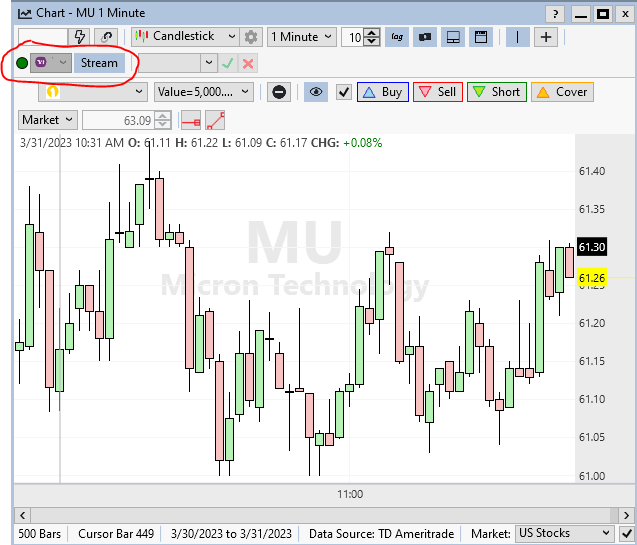Screen dimensions: 637x545
Task: Click scroll right arrow of chart scrollbar
Action: coord(626,515)
